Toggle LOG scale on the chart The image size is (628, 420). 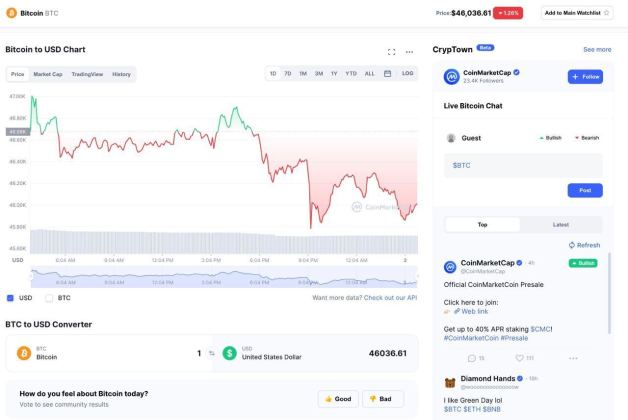click(407, 74)
